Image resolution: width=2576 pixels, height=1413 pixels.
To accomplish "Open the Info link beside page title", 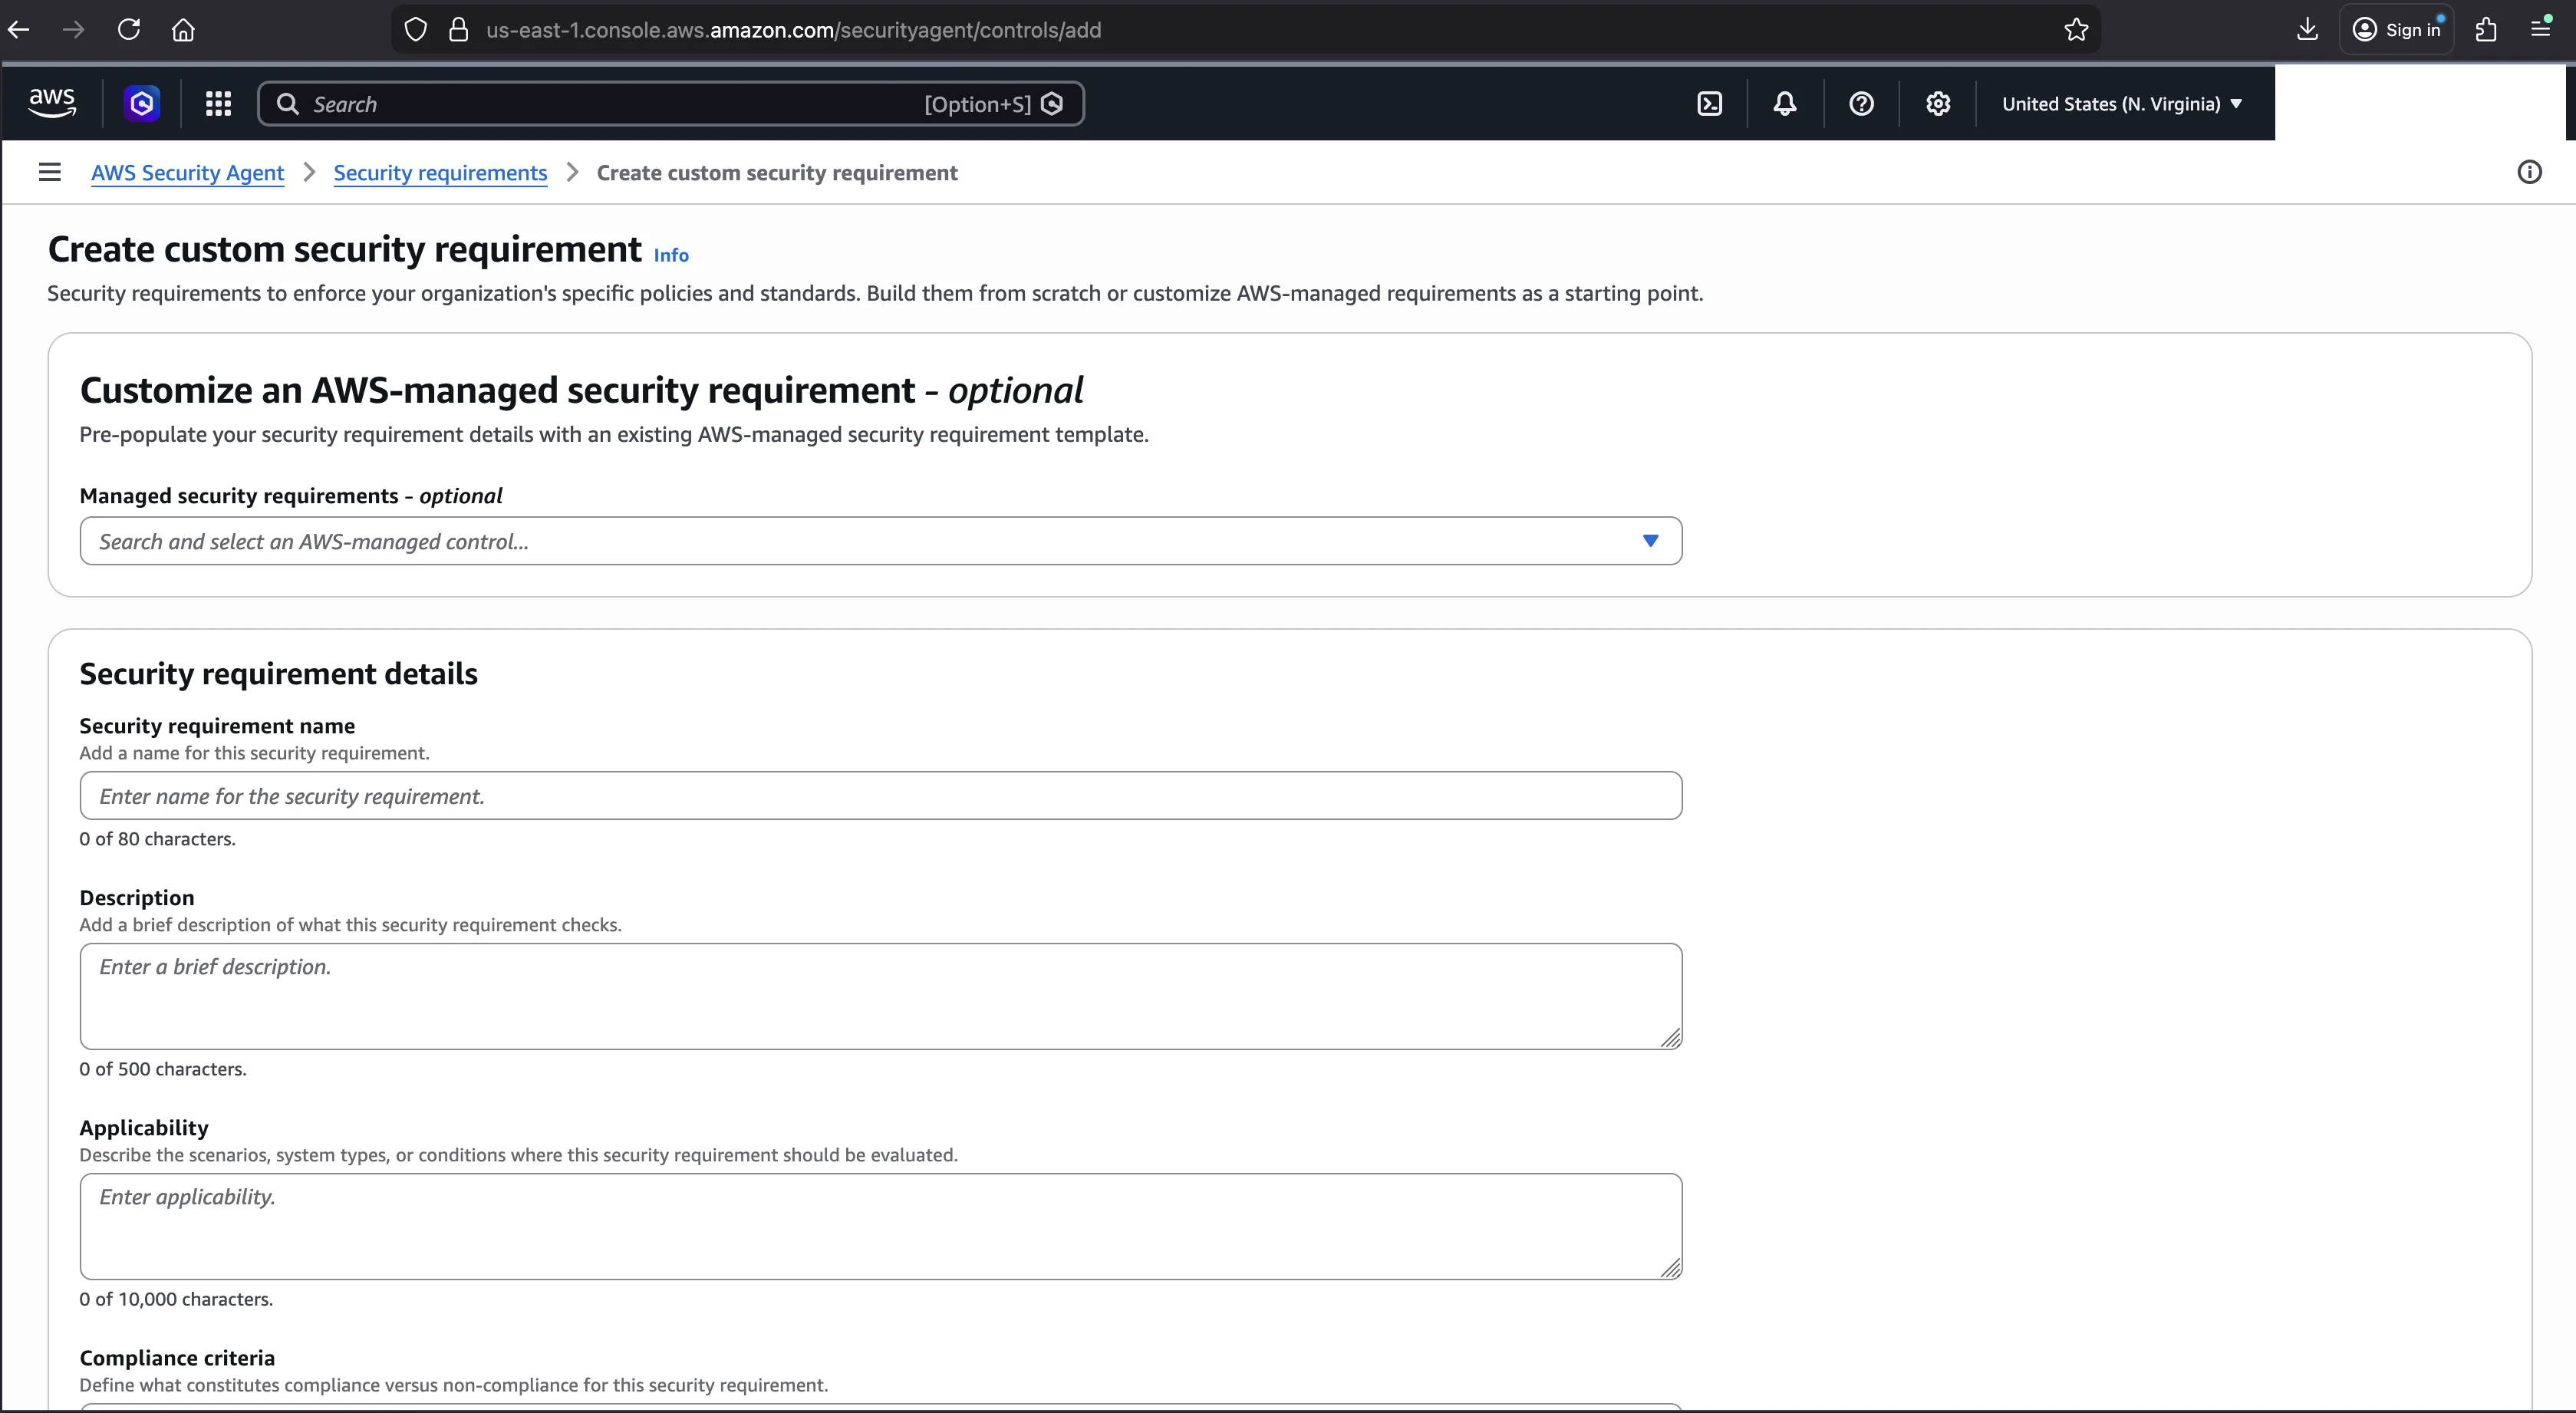I will 671,255.
